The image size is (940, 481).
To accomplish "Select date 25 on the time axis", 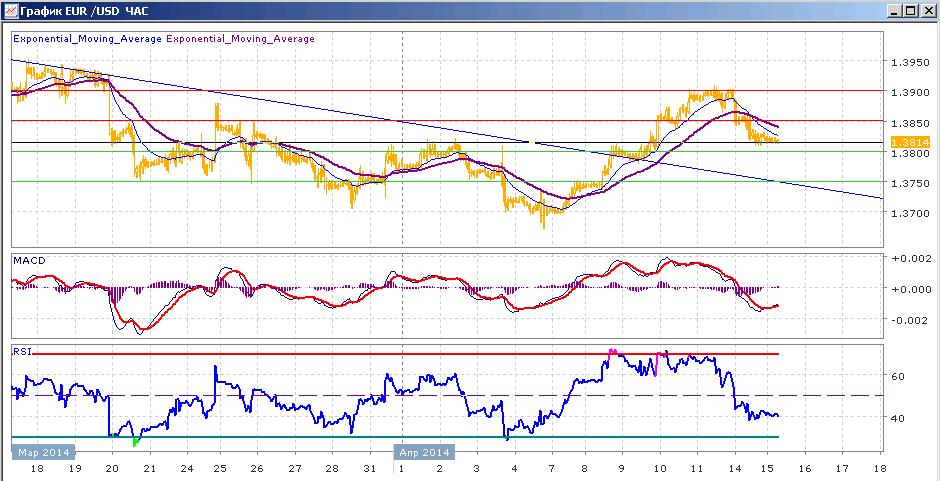I will pos(220,469).
